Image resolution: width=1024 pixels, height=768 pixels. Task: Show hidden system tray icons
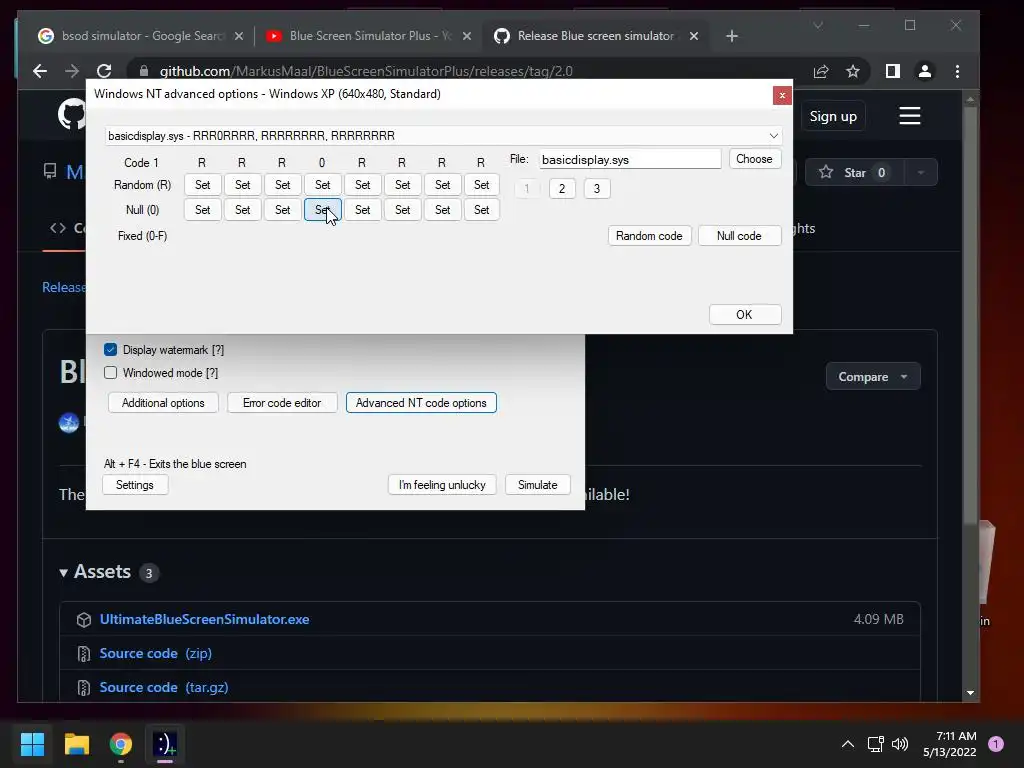(848, 744)
